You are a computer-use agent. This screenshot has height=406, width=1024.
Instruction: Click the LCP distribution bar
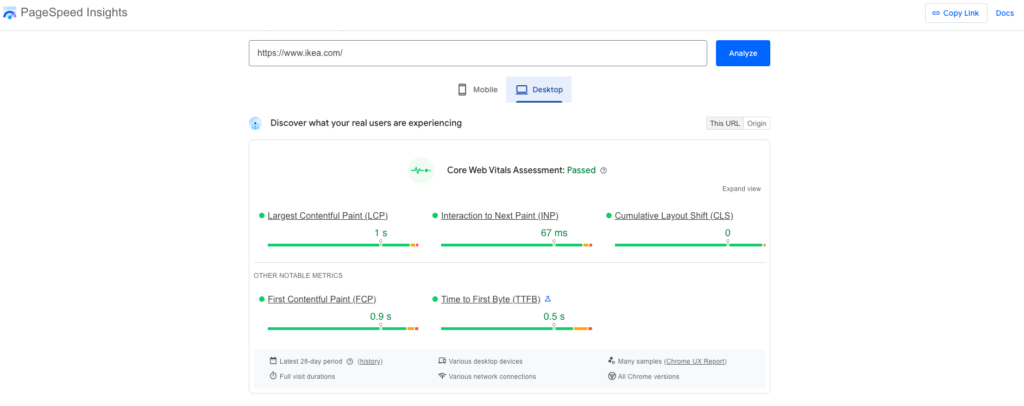tap(343, 245)
